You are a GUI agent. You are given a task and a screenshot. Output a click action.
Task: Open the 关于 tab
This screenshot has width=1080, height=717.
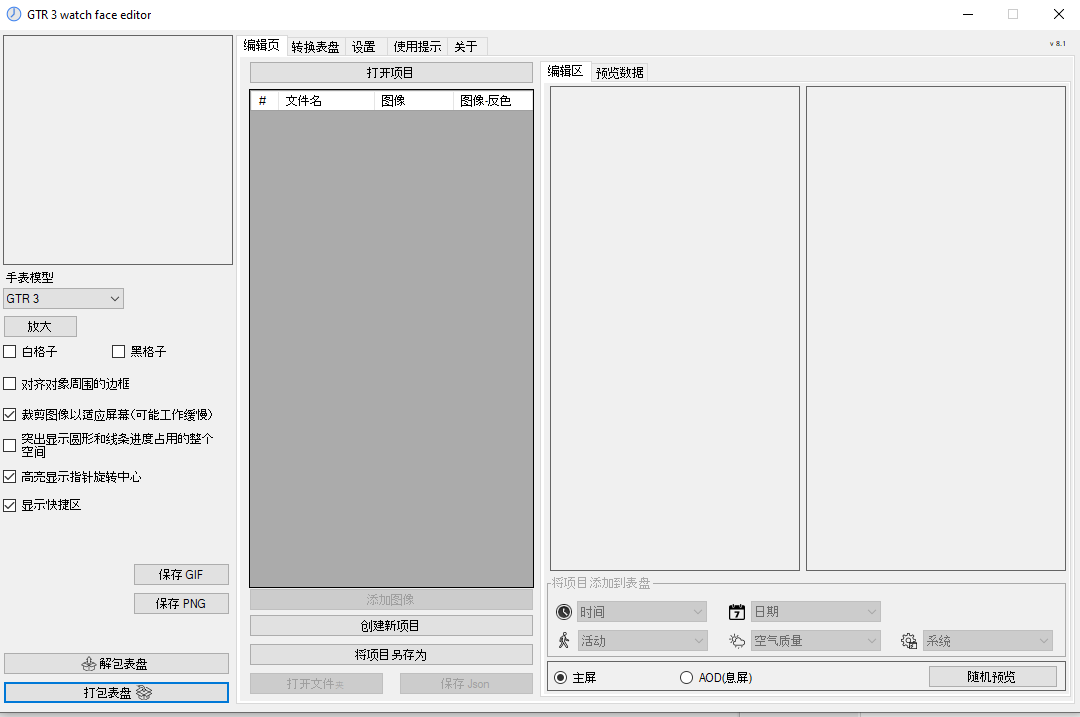[x=466, y=47]
